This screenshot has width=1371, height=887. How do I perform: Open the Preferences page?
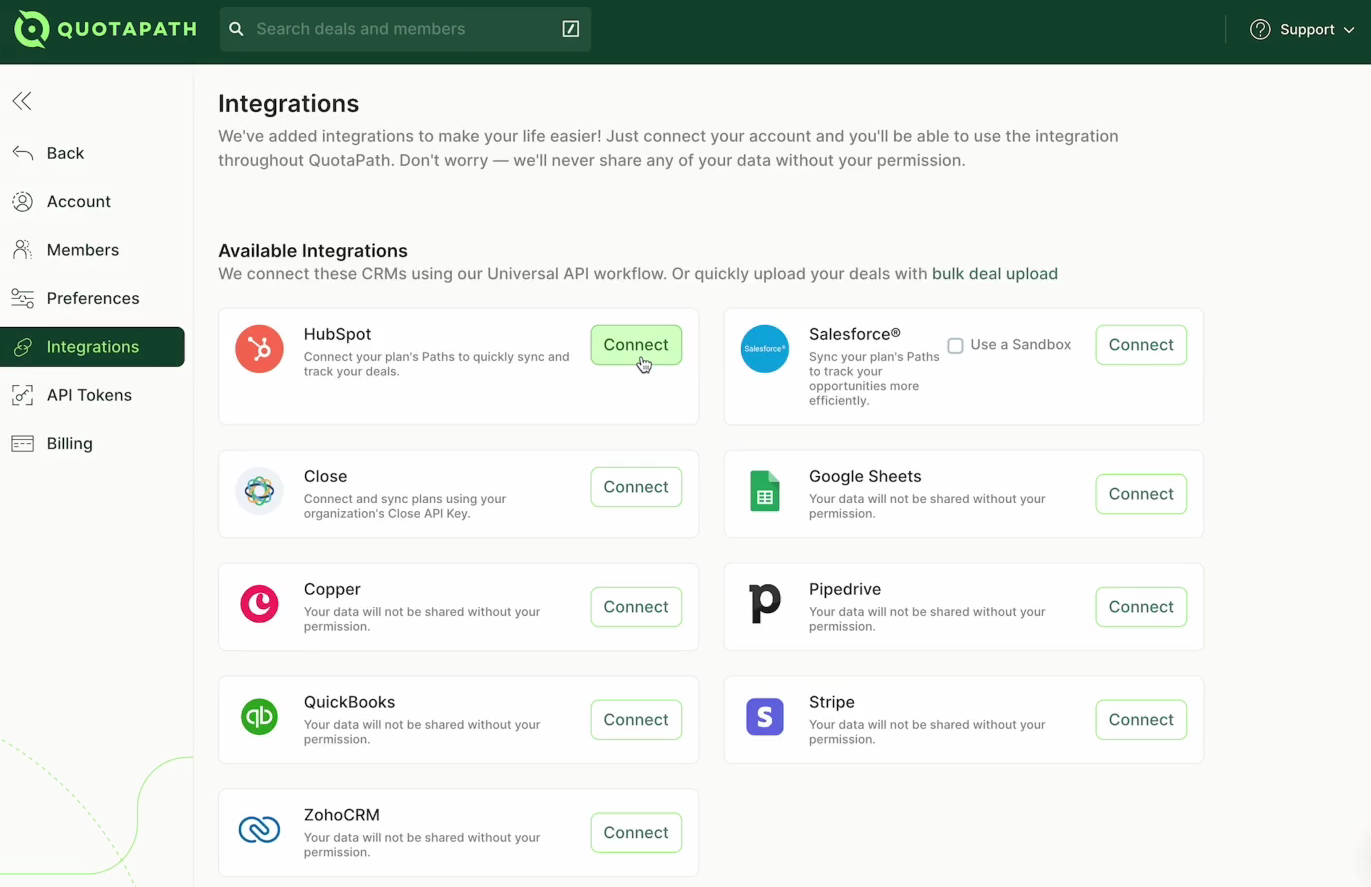click(x=92, y=298)
